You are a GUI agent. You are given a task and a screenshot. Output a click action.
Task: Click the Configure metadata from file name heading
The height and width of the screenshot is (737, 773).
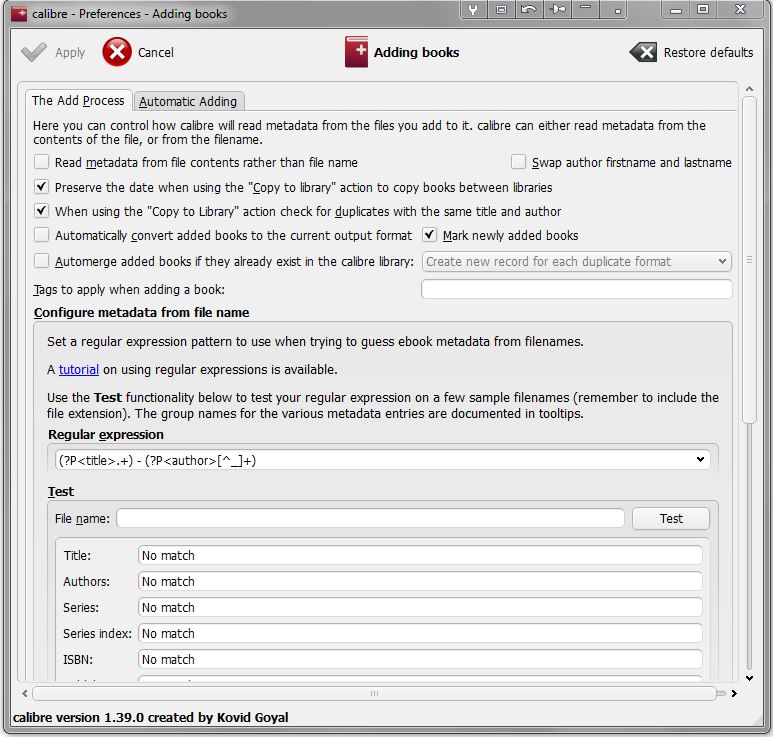(x=141, y=313)
